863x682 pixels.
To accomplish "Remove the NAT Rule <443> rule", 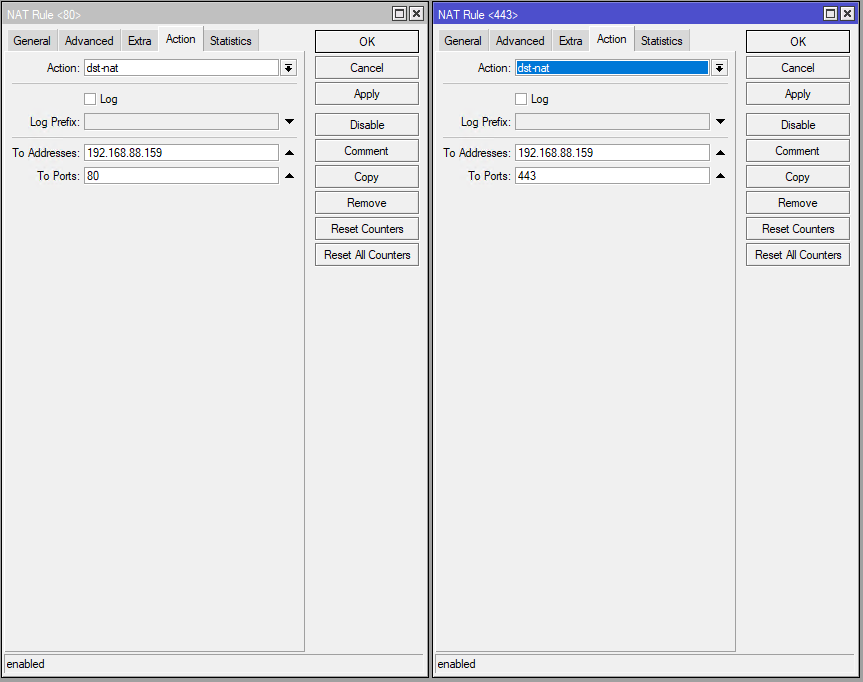I will pos(798,203).
